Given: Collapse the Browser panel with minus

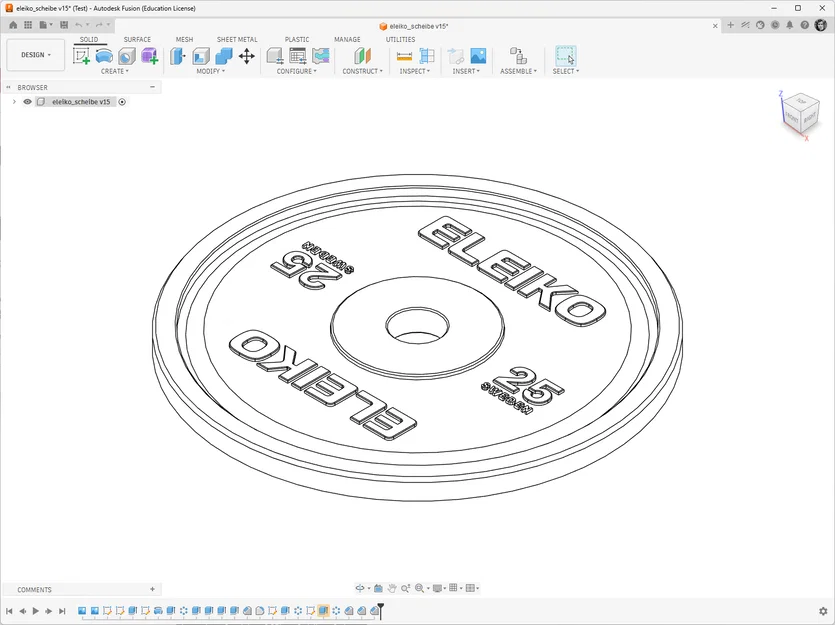Looking at the screenshot, I should point(152,87).
